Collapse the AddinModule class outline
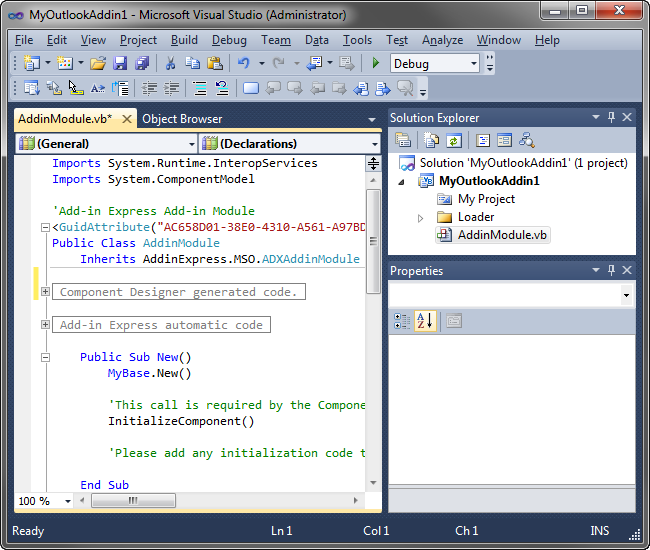Image resolution: width=650 pixels, height=550 pixels. (46, 227)
